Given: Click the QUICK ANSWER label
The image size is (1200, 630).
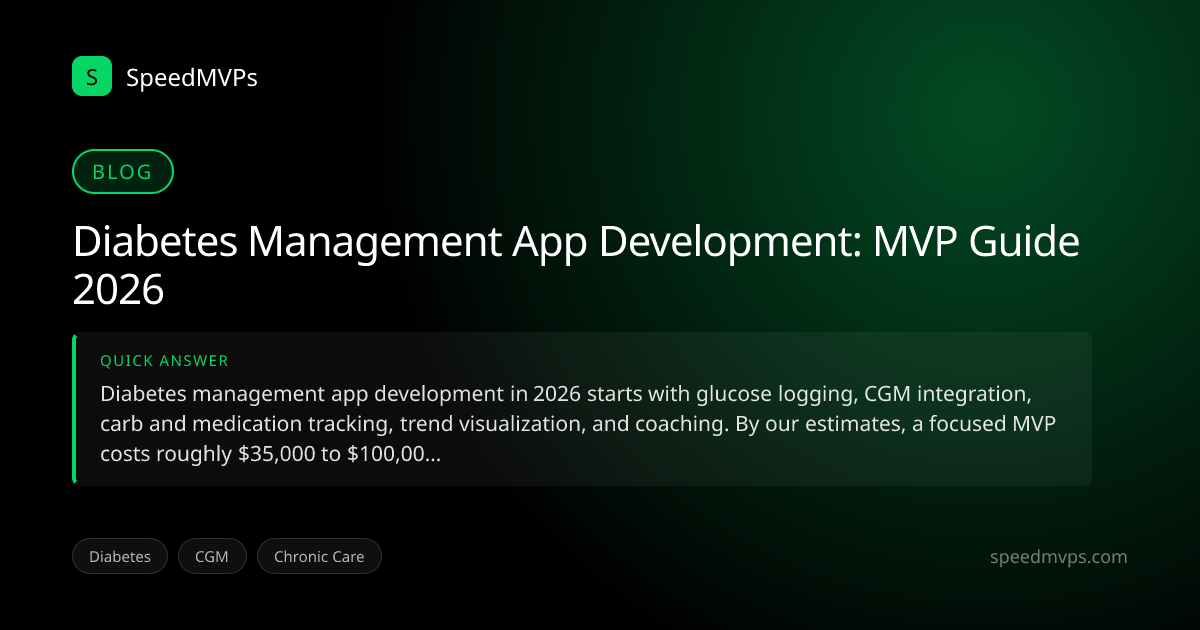Looking at the screenshot, I should coord(165,361).
